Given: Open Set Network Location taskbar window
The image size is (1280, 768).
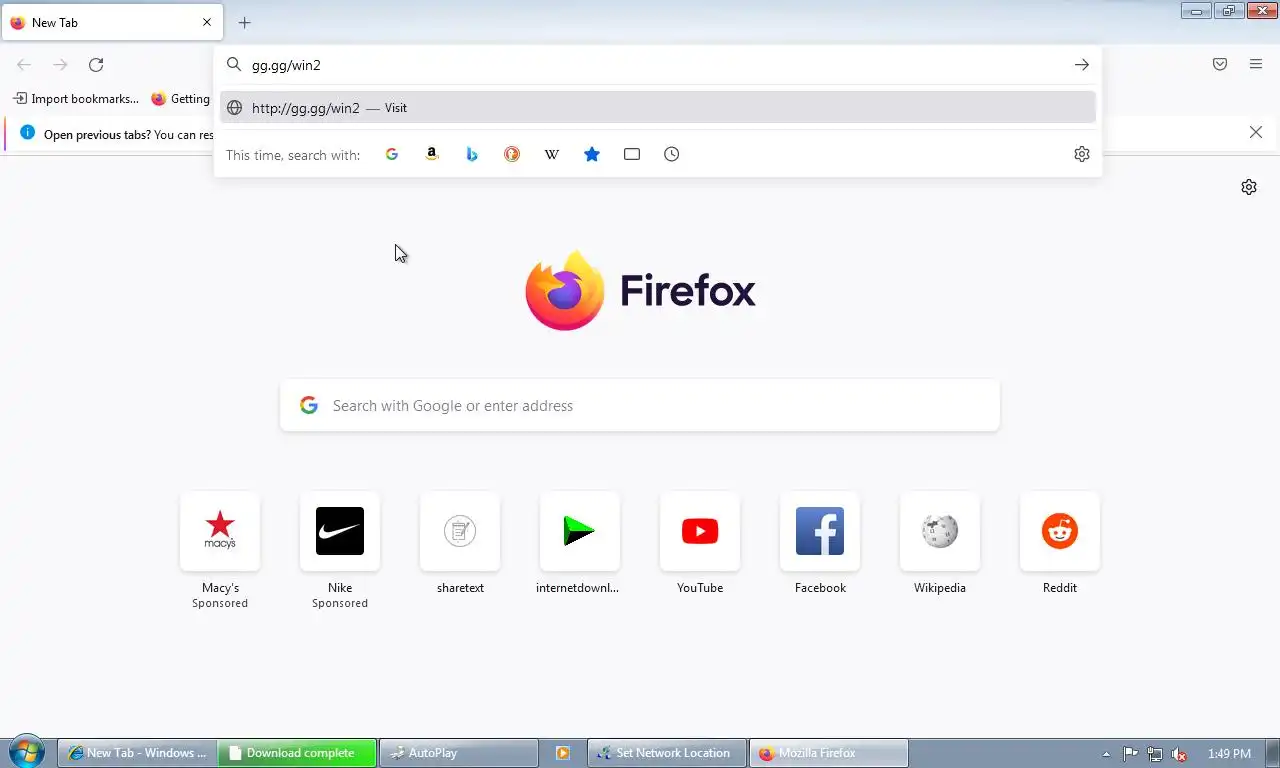Looking at the screenshot, I should (667, 753).
